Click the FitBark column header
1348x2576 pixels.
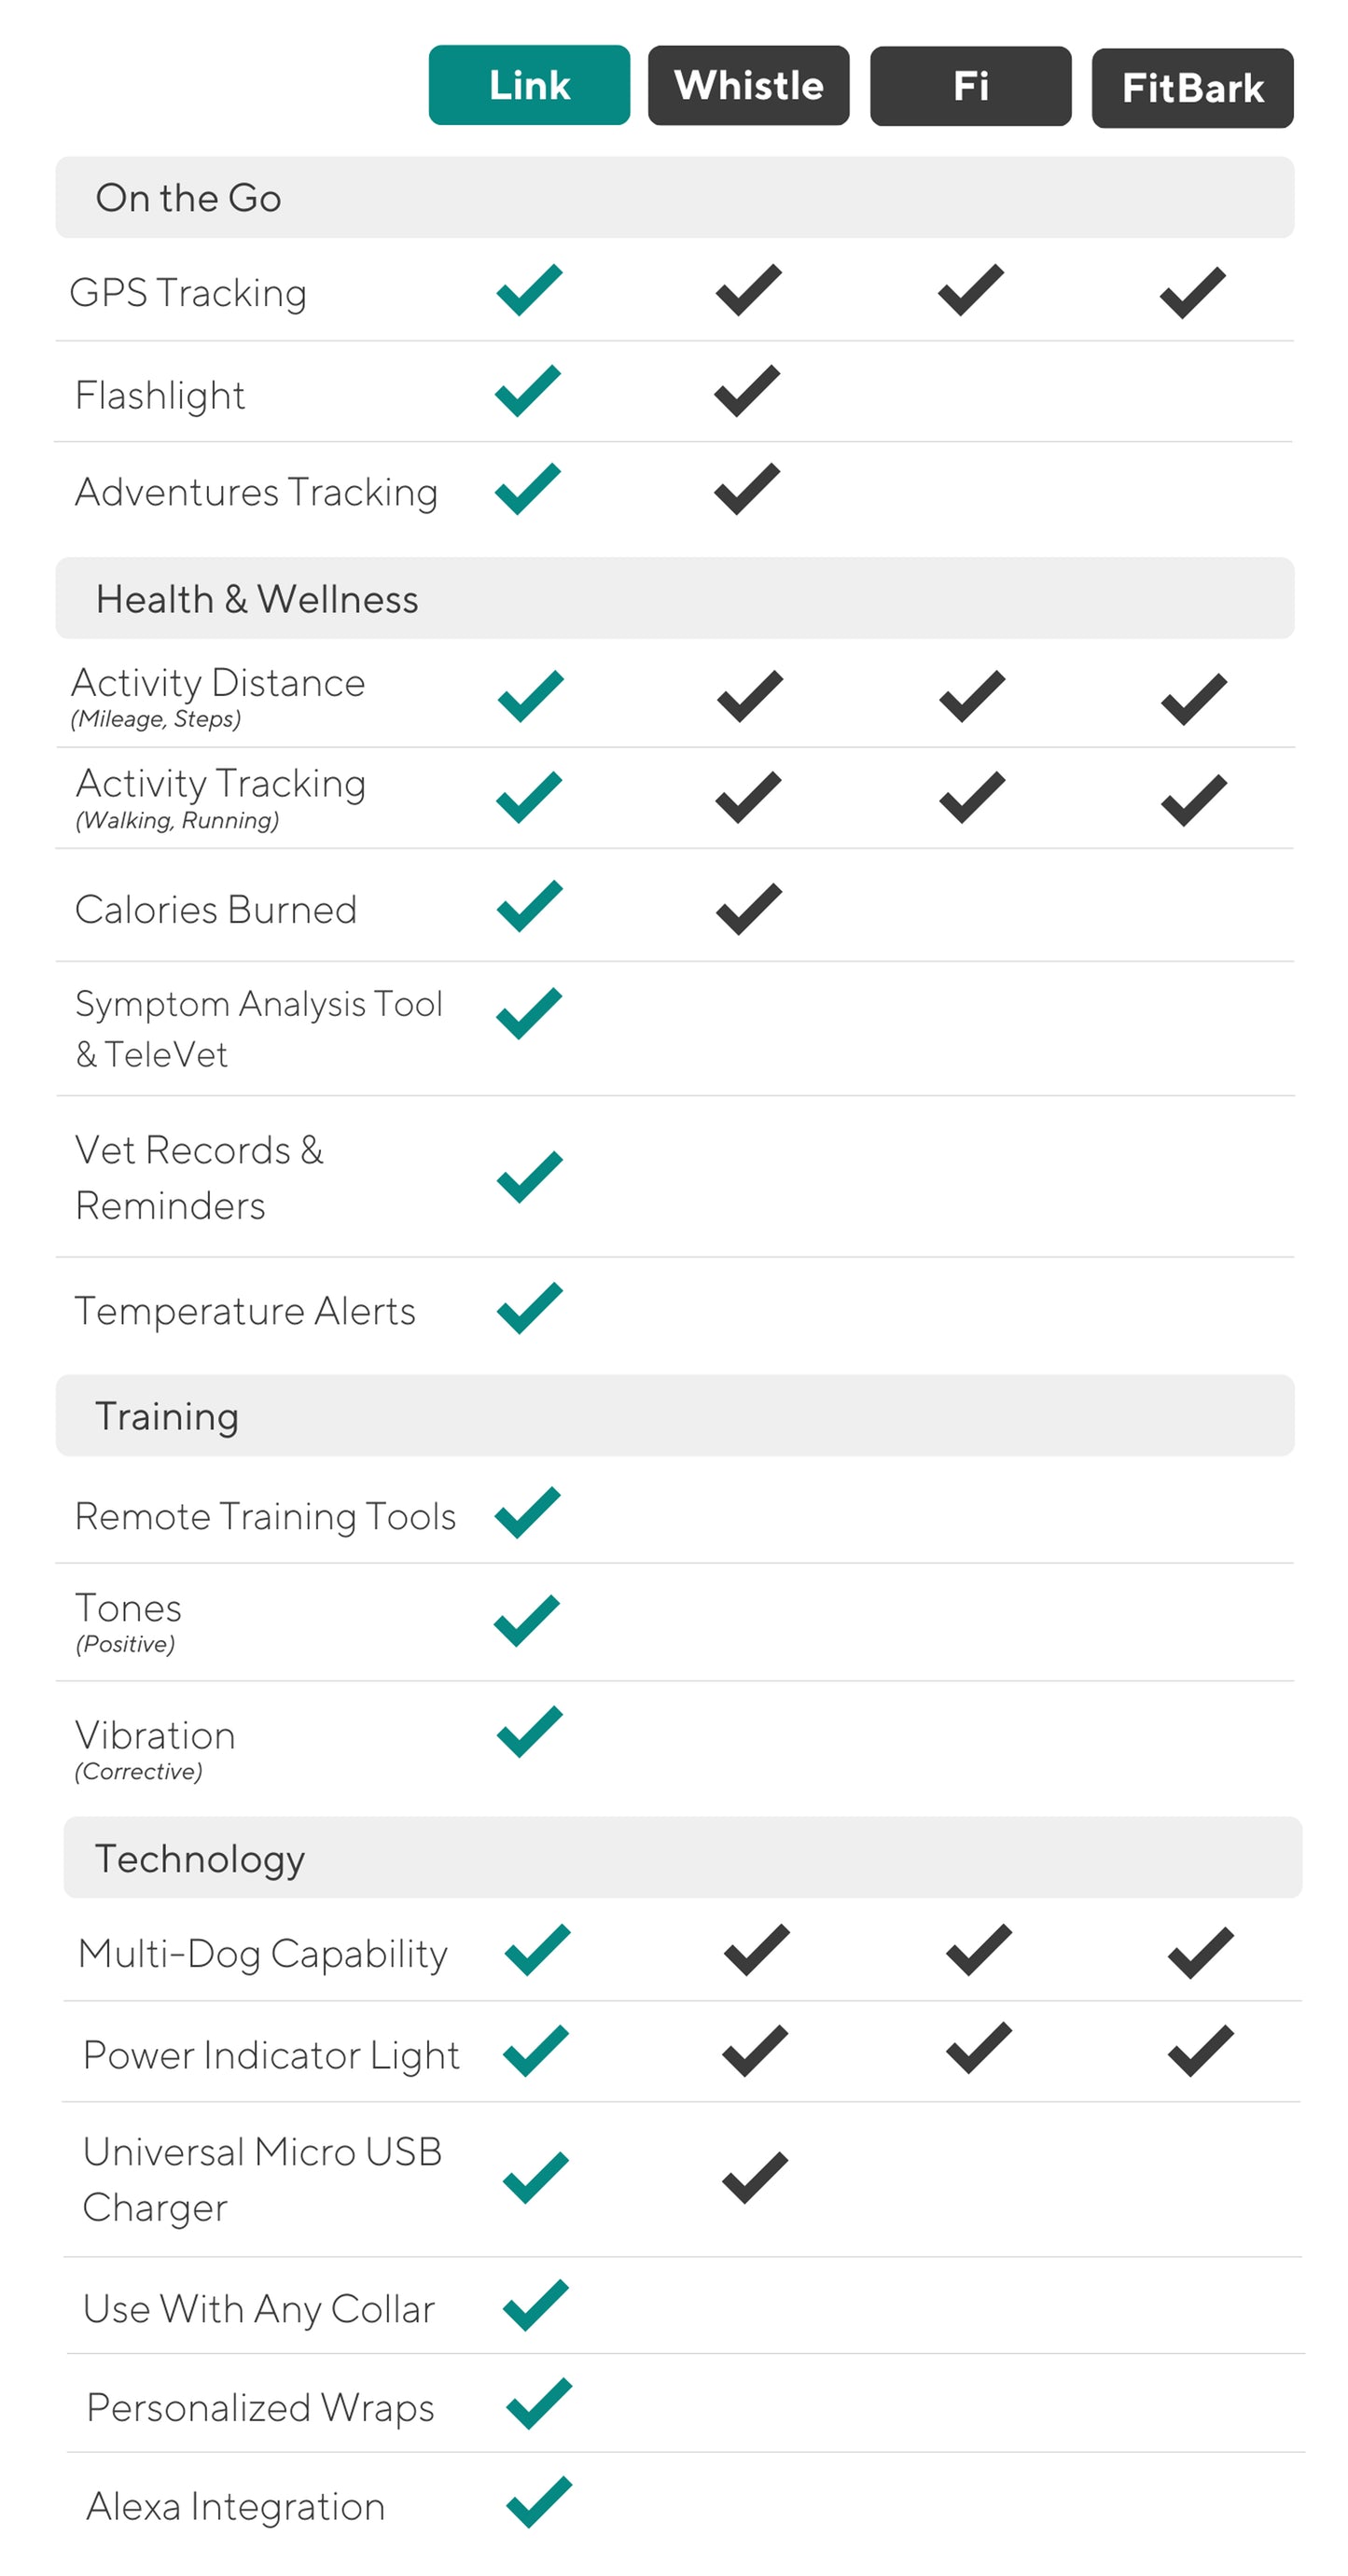(x=1192, y=88)
